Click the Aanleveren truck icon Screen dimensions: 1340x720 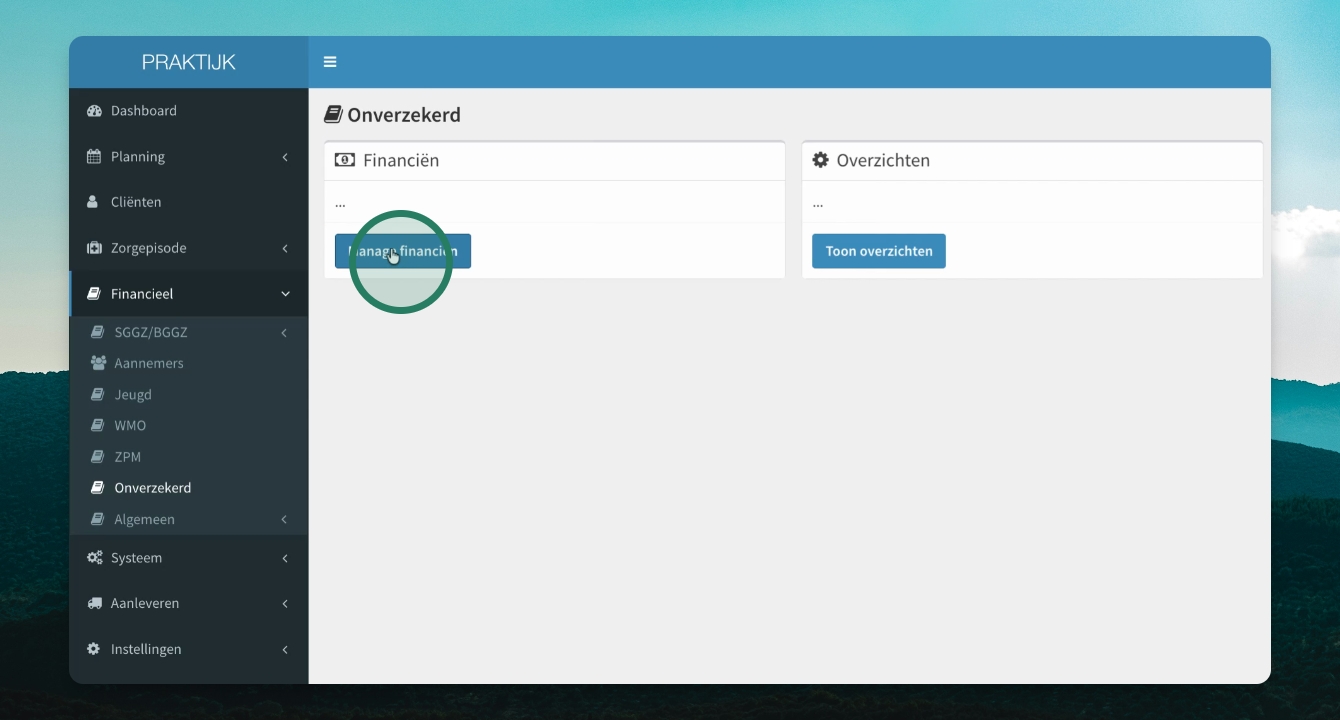95,603
